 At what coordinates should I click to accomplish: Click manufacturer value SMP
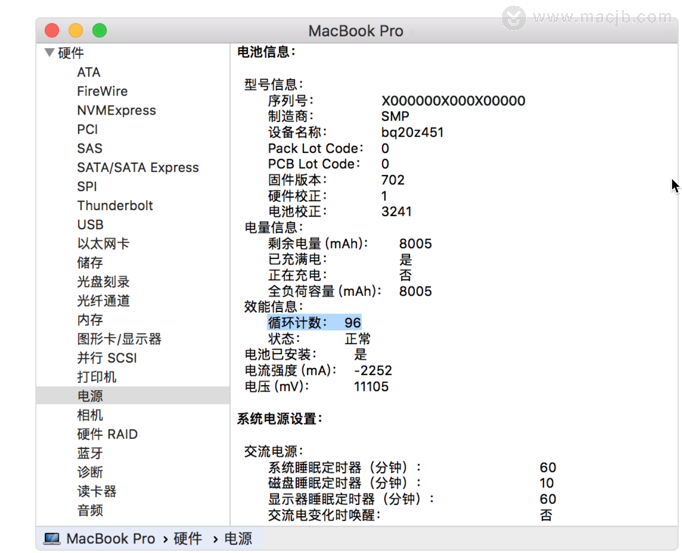tap(395, 117)
